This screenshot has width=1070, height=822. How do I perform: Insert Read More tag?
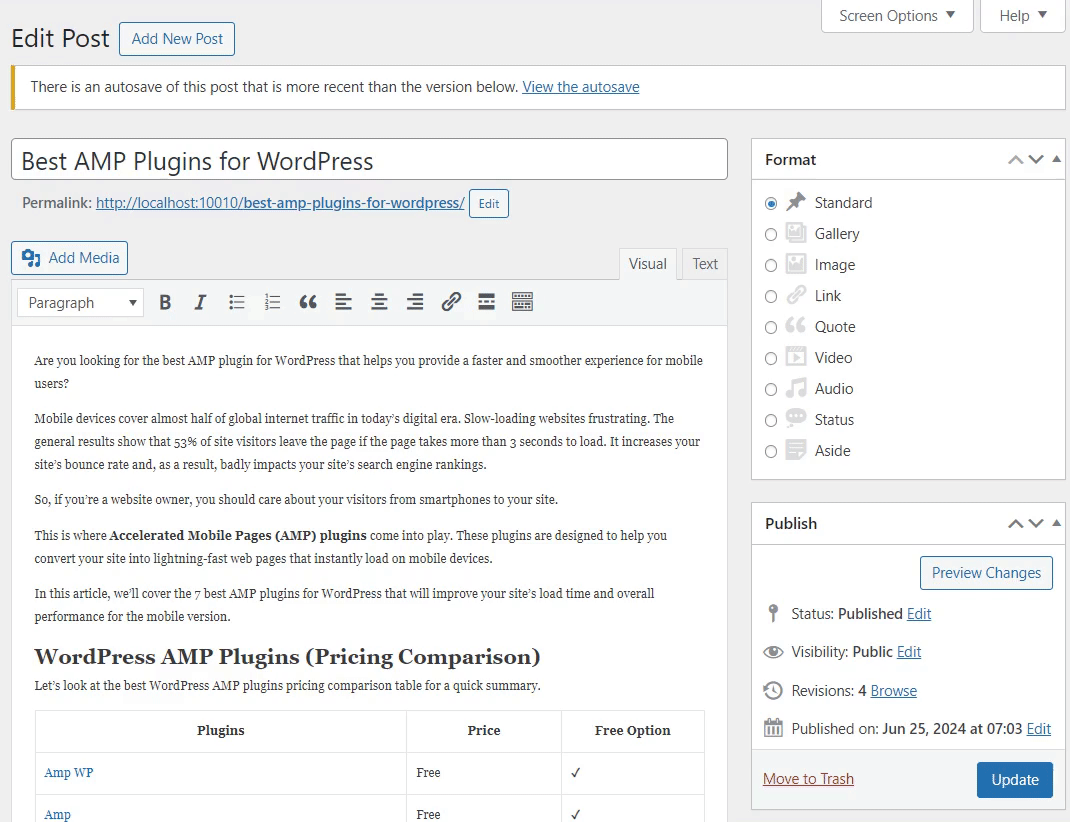tap(487, 302)
